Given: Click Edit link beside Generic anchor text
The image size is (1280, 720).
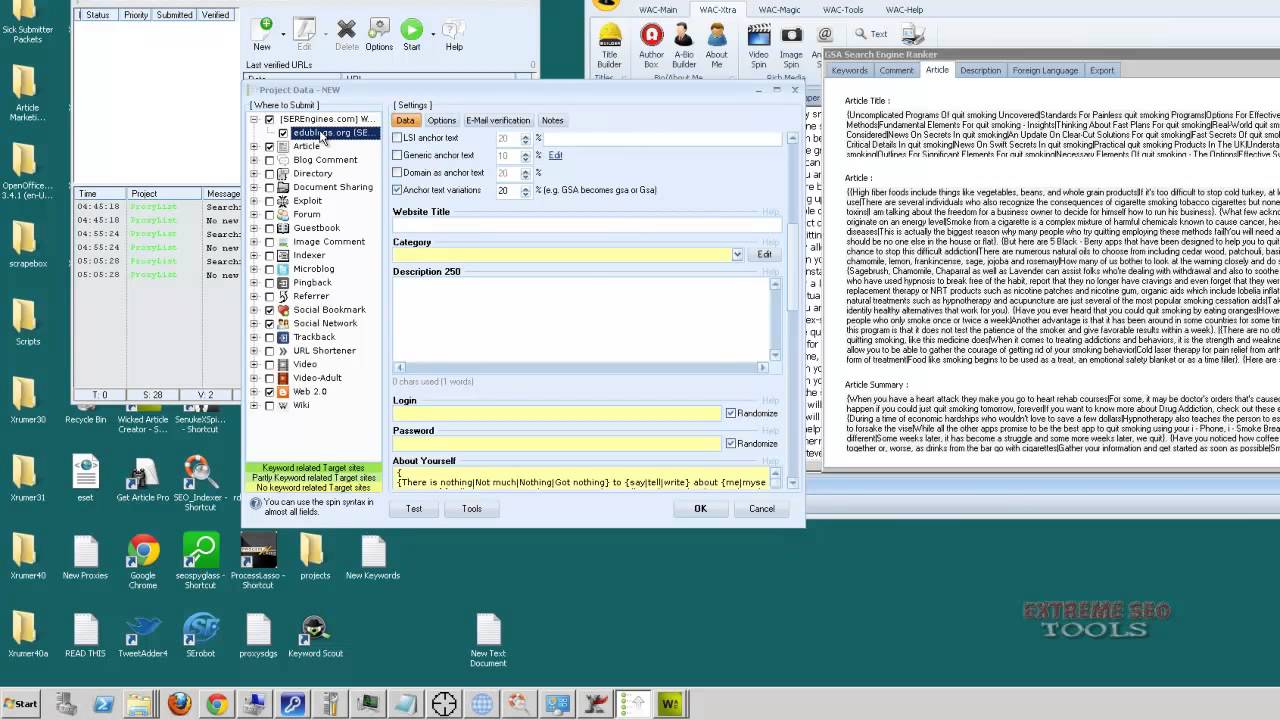Looking at the screenshot, I should [x=555, y=155].
